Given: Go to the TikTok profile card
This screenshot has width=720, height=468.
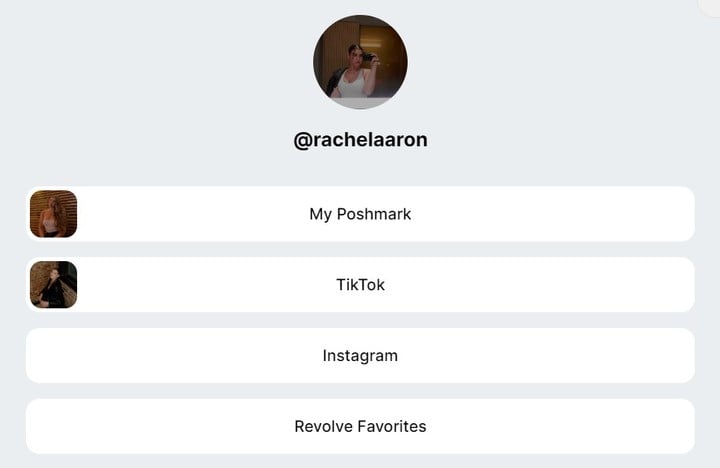Looking at the screenshot, I should (x=360, y=285).
